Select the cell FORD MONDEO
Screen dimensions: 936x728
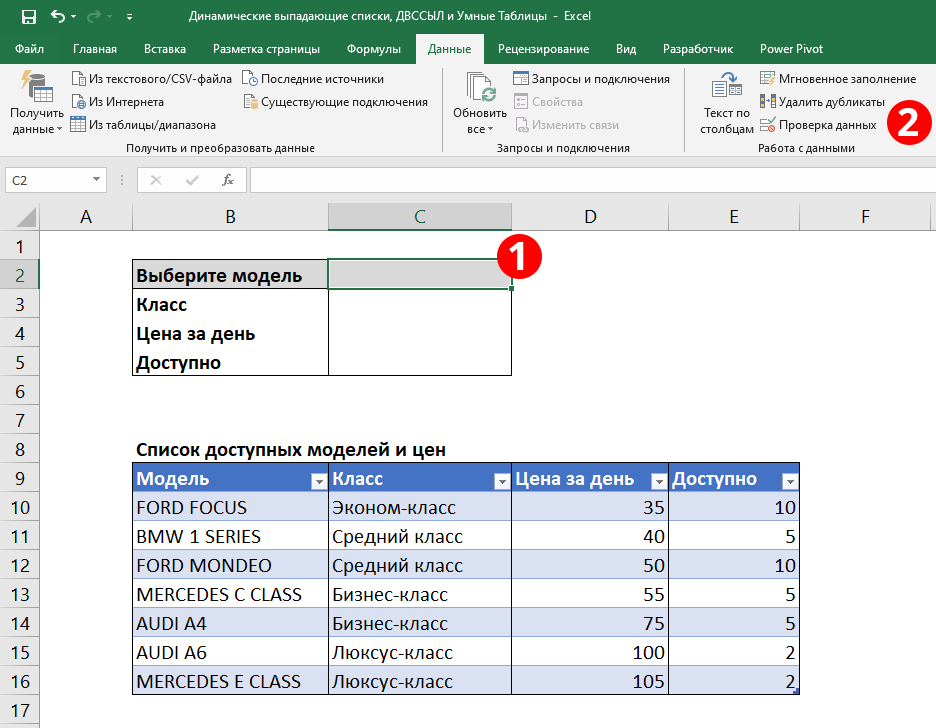[230, 565]
